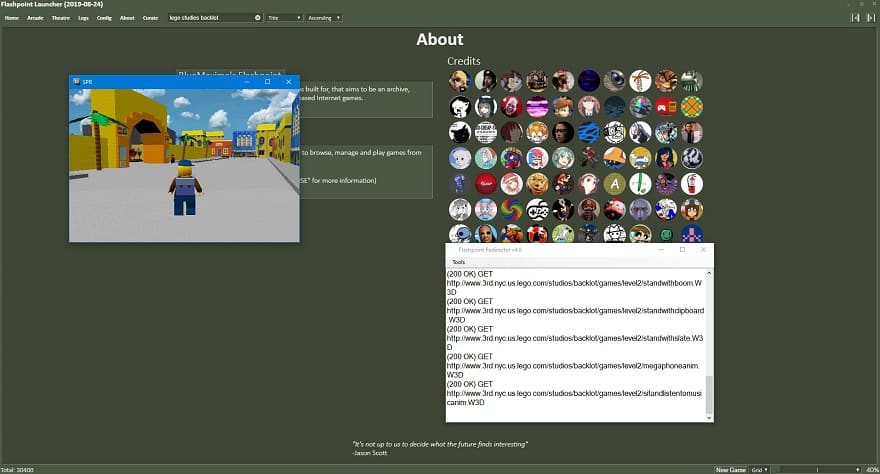This screenshot has height=474, width=880.
Task: Click the LEGO minifigure in the game window
Action: (x=185, y=188)
